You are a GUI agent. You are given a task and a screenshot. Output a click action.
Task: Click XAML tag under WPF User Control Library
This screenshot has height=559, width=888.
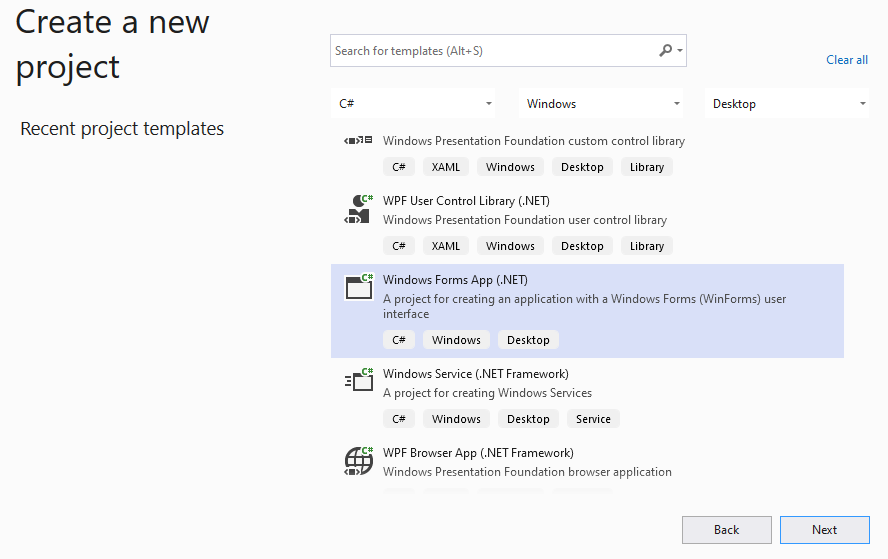446,246
